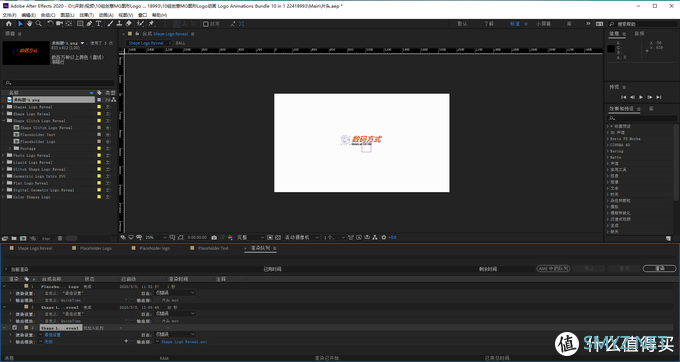Add output module with plus icon on item 3
This screenshot has height=362, width=680.
[x=126, y=341]
